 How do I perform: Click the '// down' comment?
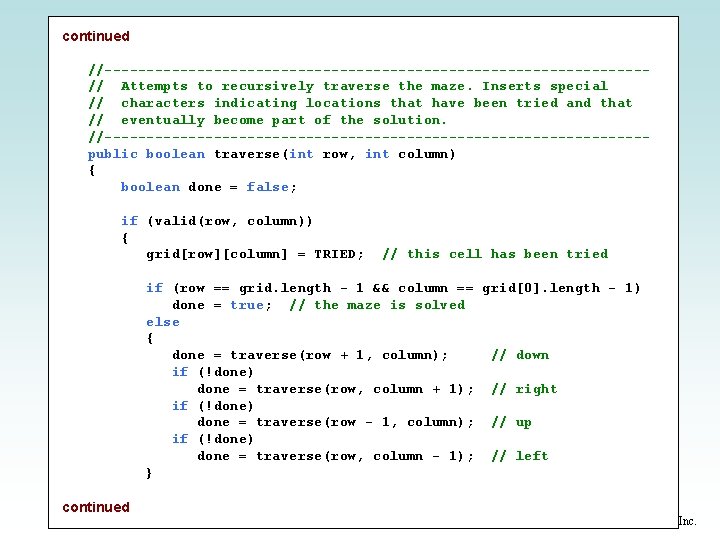click(520, 355)
